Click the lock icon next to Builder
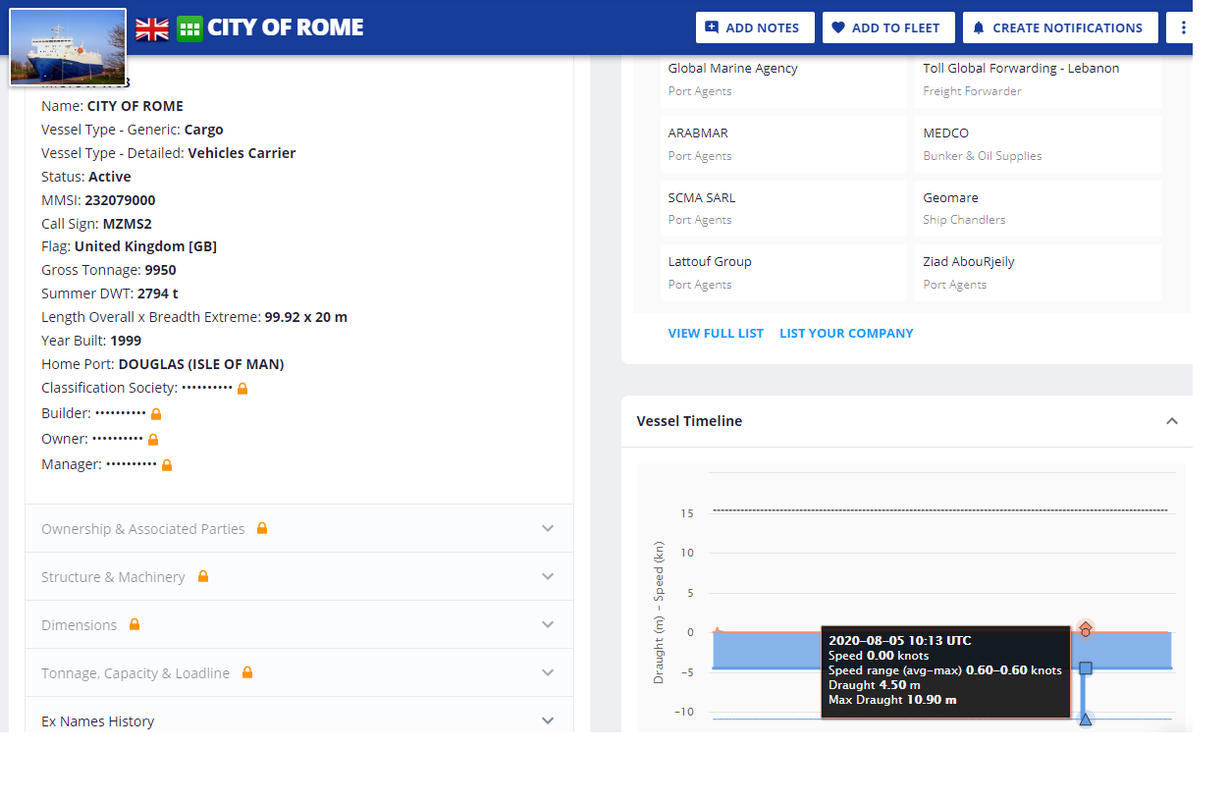The height and width of the screenshot is (800, 1231). point(156,413)
